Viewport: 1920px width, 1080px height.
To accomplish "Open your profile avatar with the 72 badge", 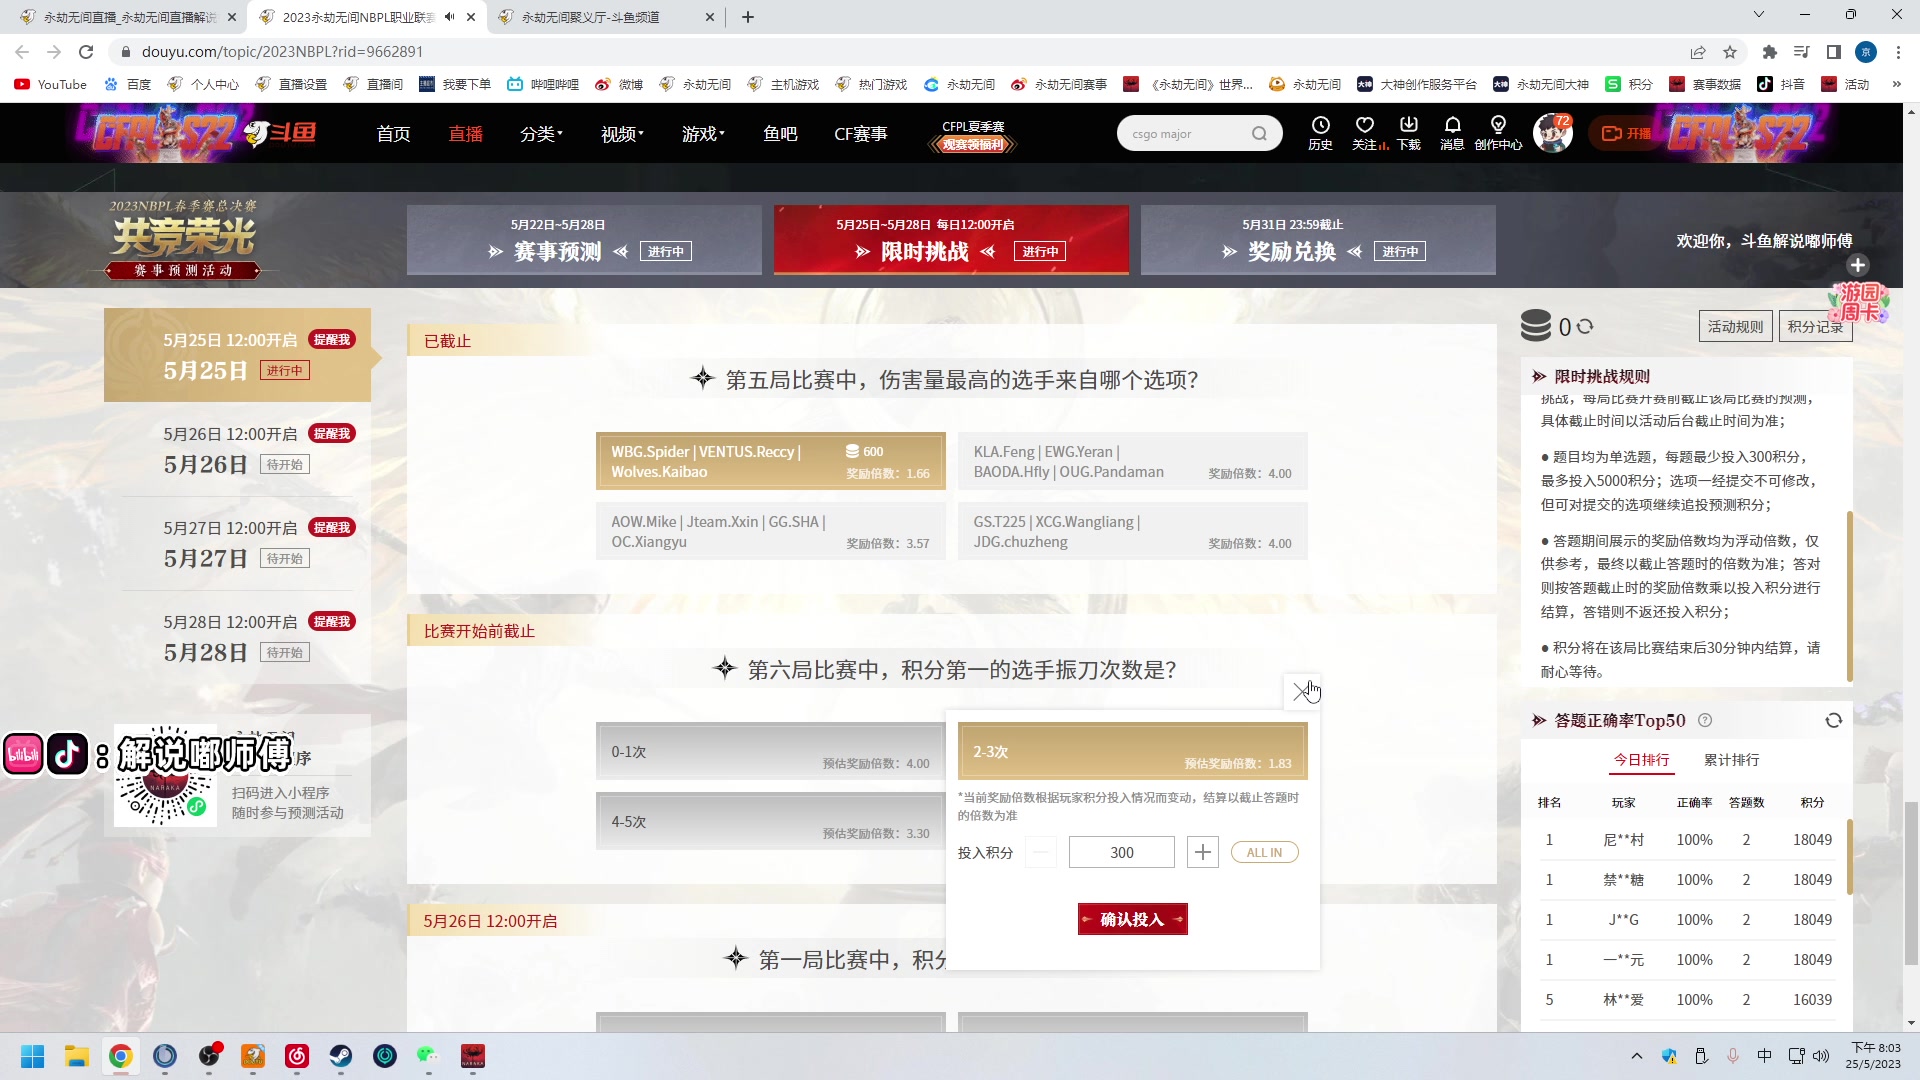I will click(1553, 132).
